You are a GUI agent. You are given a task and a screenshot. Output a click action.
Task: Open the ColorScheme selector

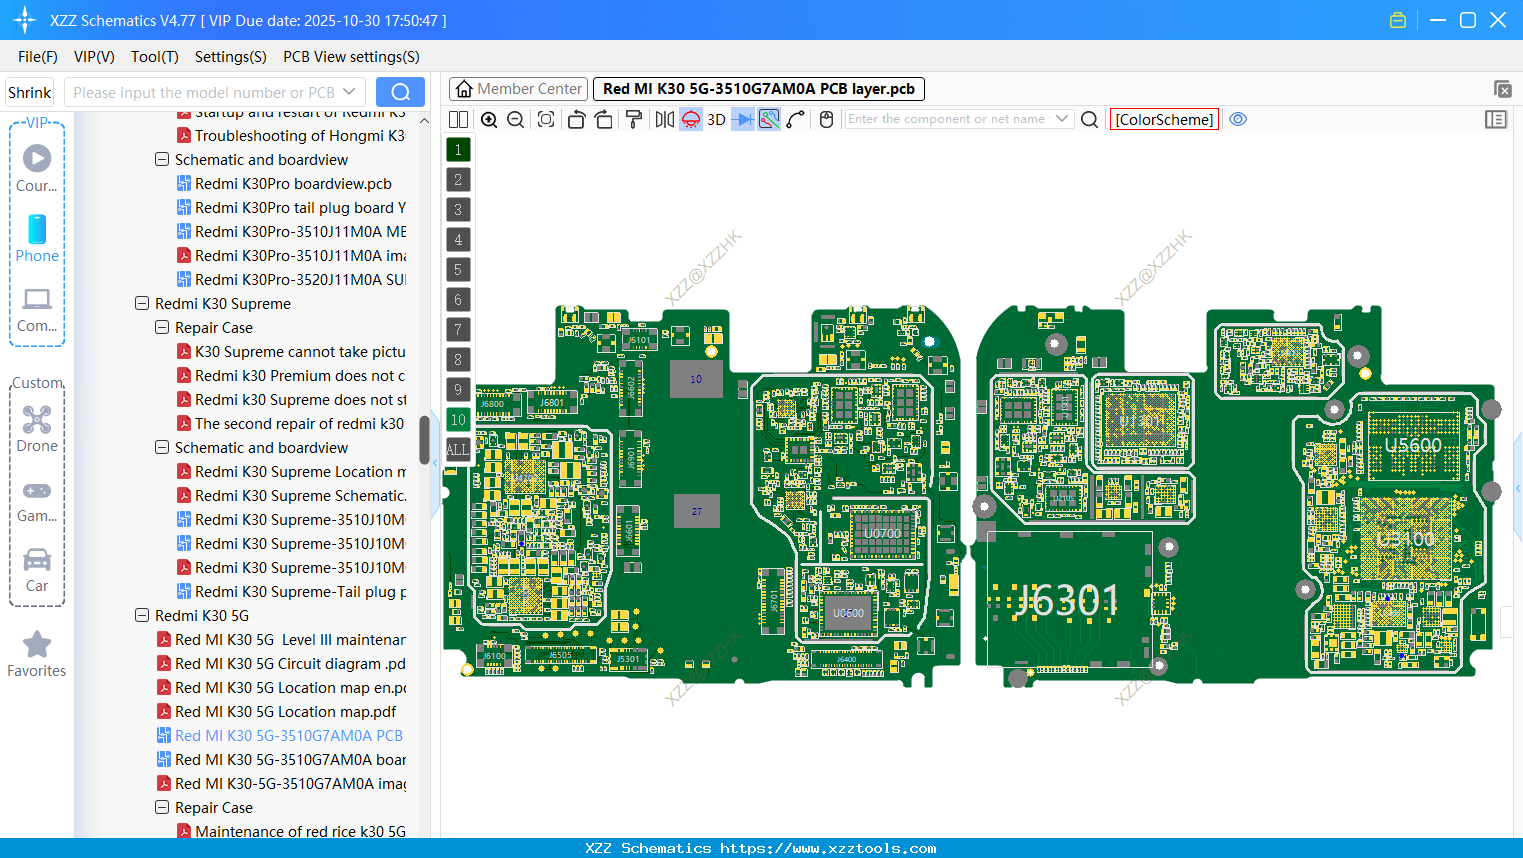1163,119
